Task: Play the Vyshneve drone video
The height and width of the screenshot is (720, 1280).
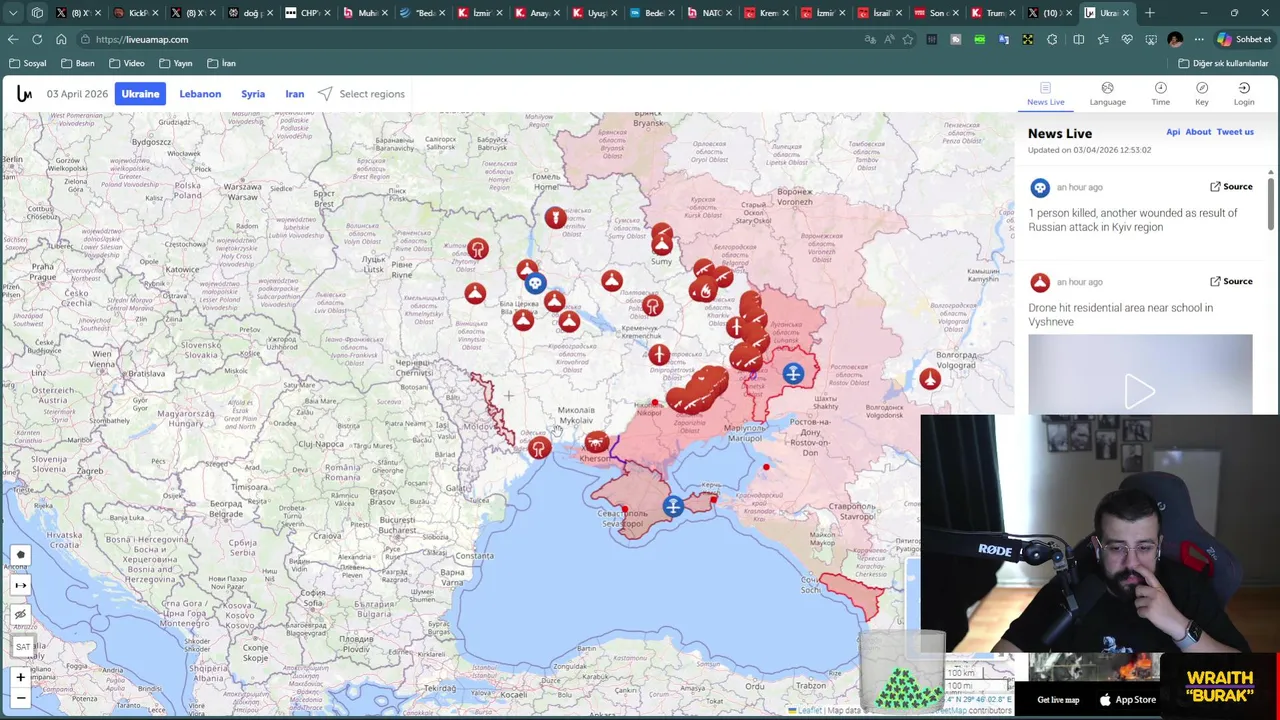Action: [1140, 390]
